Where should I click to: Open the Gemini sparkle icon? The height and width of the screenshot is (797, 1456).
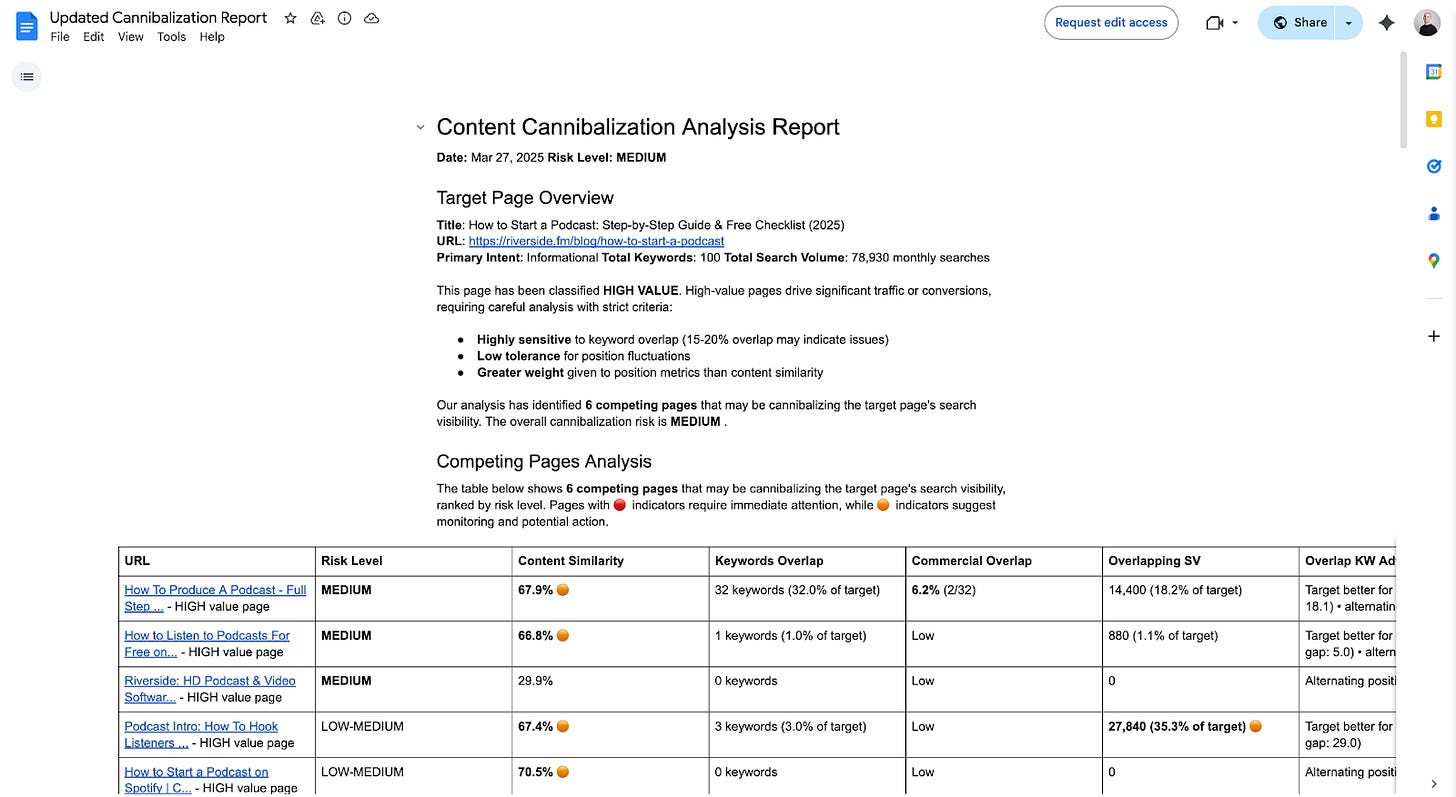[x=1386, y=22]
